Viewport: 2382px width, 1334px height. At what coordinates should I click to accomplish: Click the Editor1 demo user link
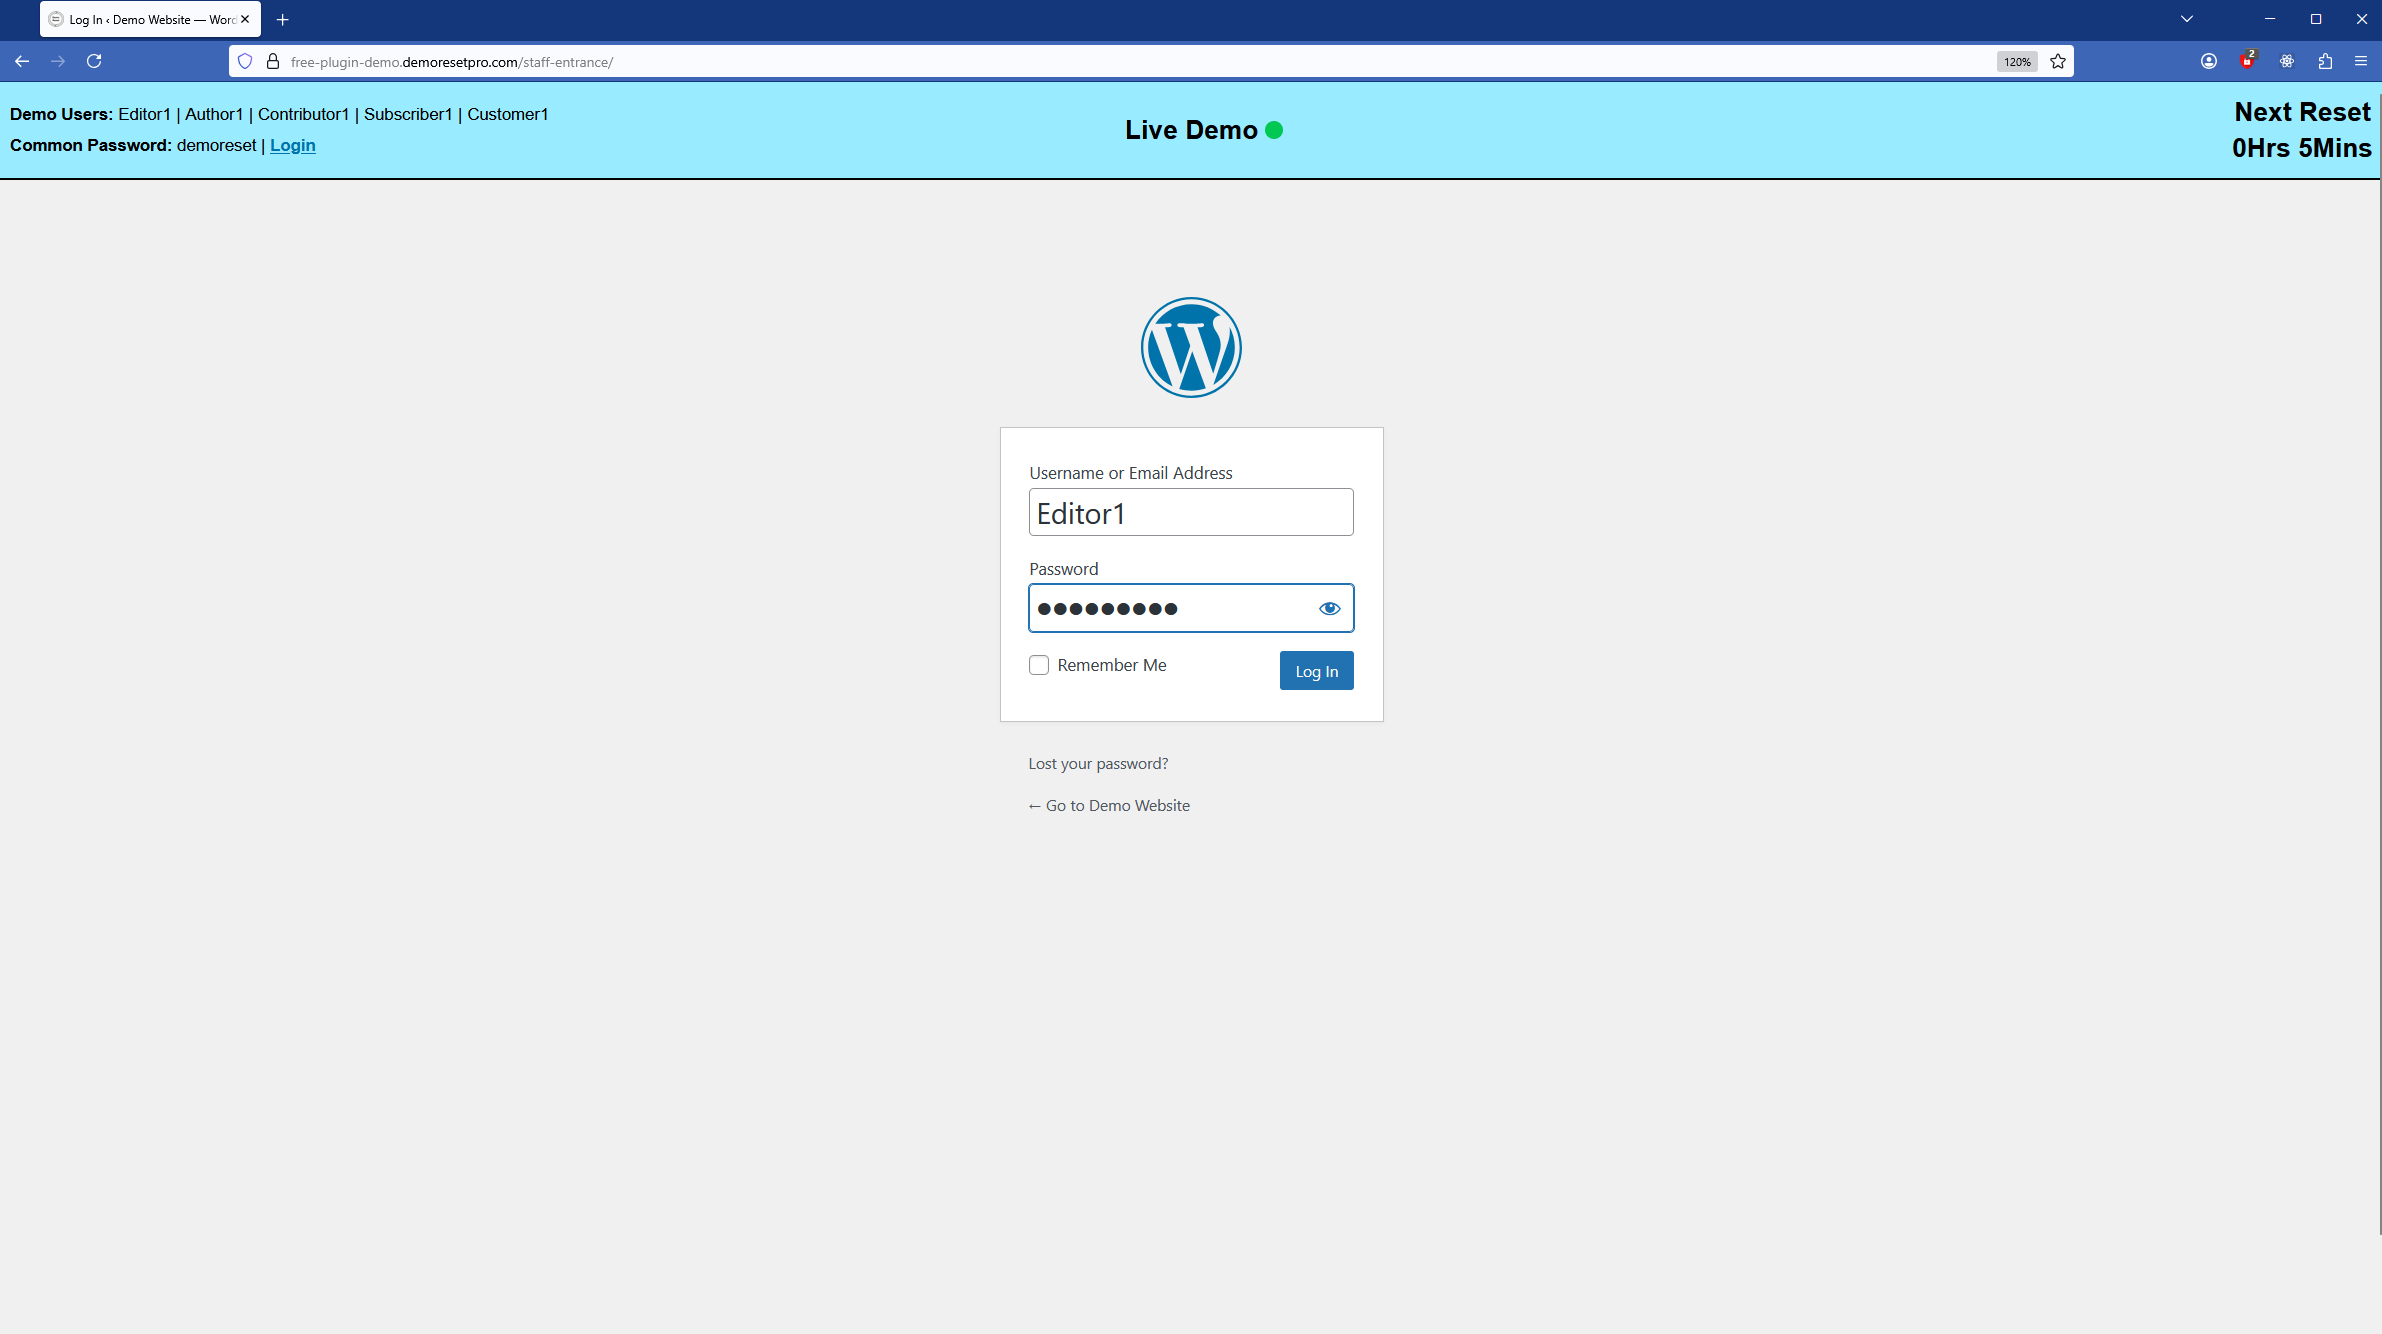click(x=145, y=114)
